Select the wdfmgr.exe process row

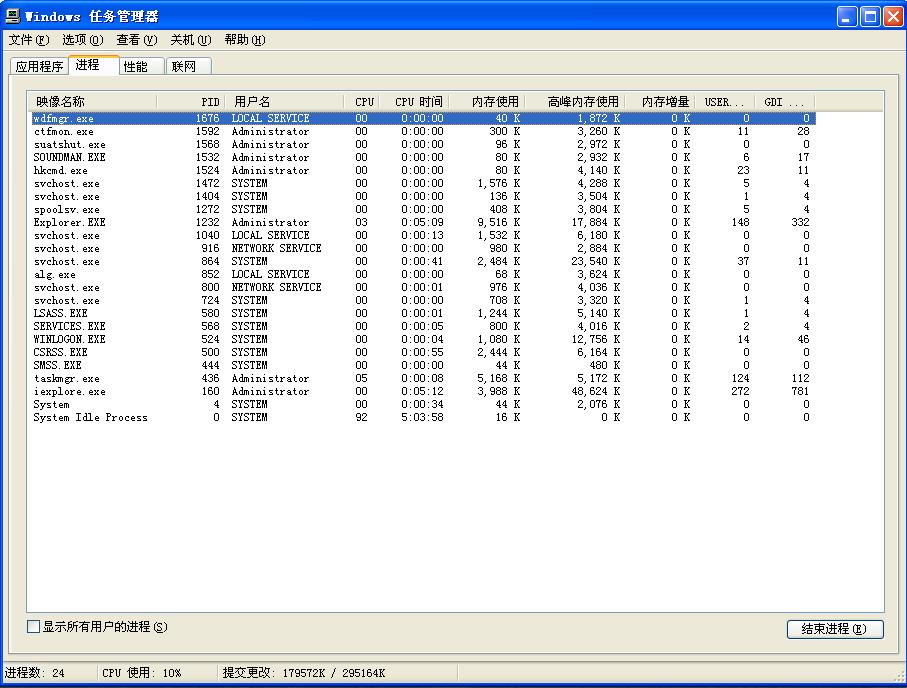coord(423,118)
